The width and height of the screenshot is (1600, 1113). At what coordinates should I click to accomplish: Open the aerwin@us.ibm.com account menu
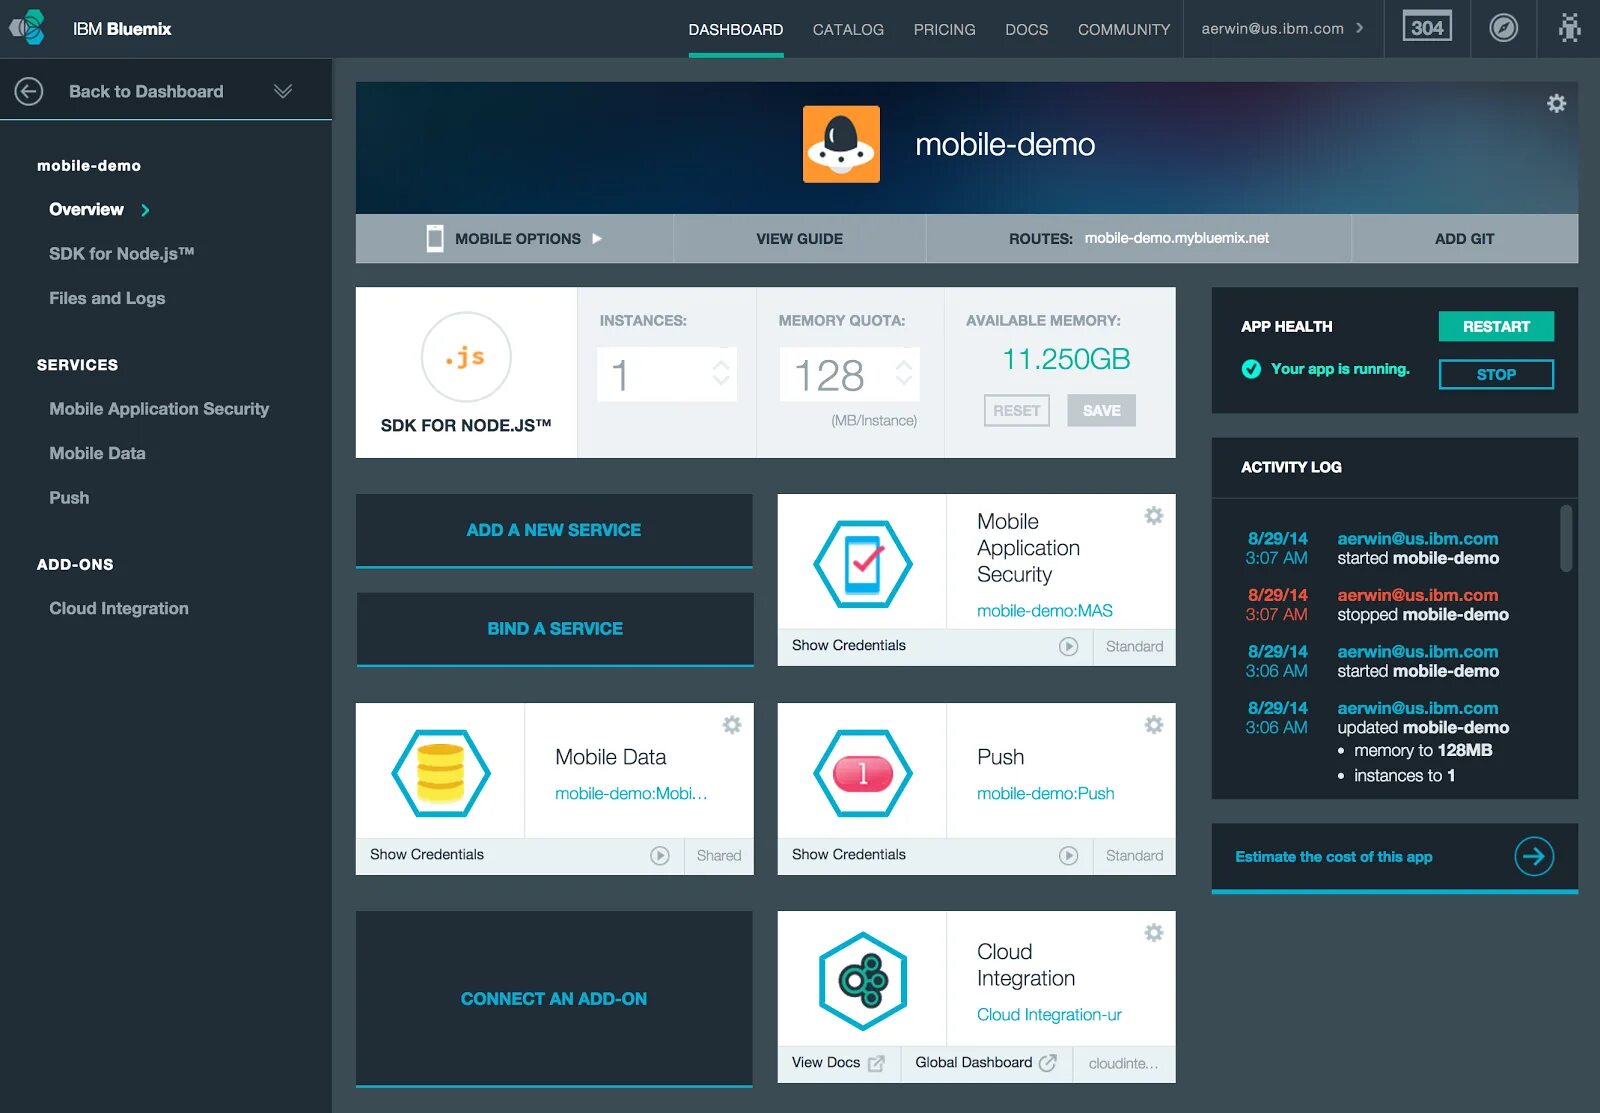pos(1282,28)
